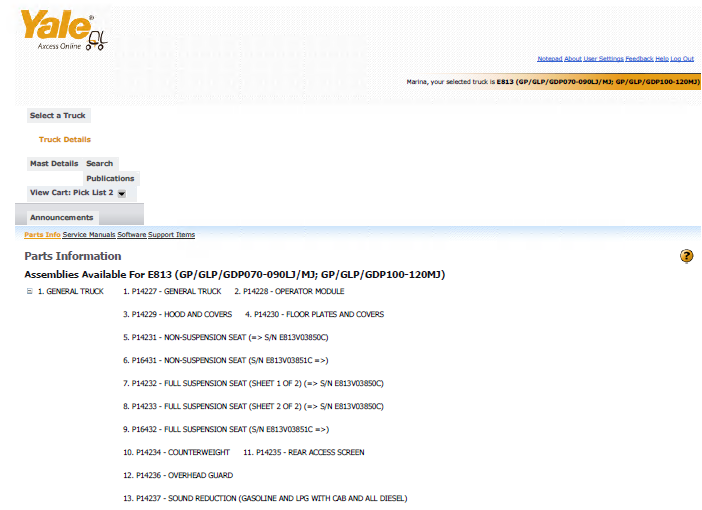Click the Log Out link
The width and height of the screenshot is (702, 510).
(x=682, y=59)
